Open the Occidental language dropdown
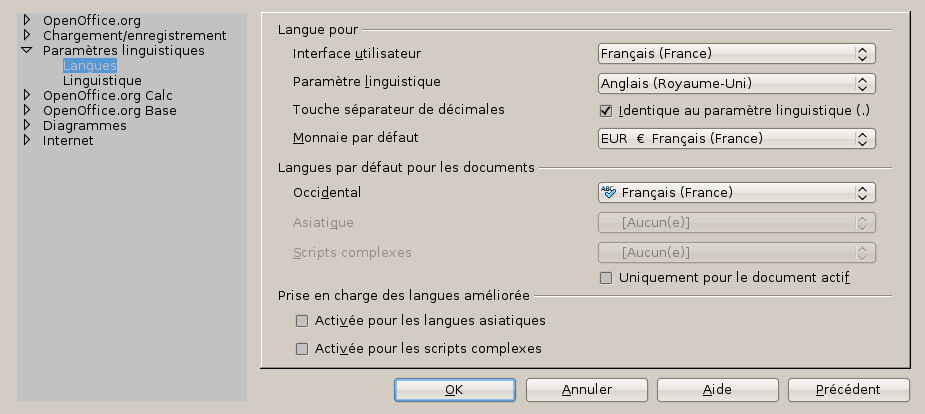The width and height of the screenshot is (925, 414). (x=736, y=192)
